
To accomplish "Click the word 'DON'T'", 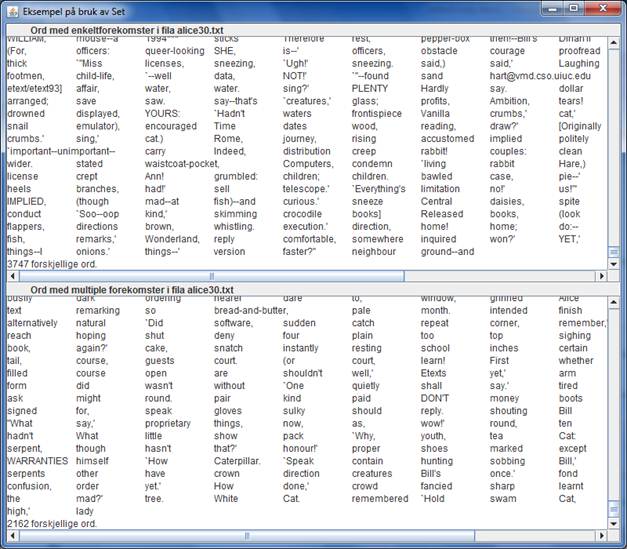I will pyautogui.click(x=435, y=398).
